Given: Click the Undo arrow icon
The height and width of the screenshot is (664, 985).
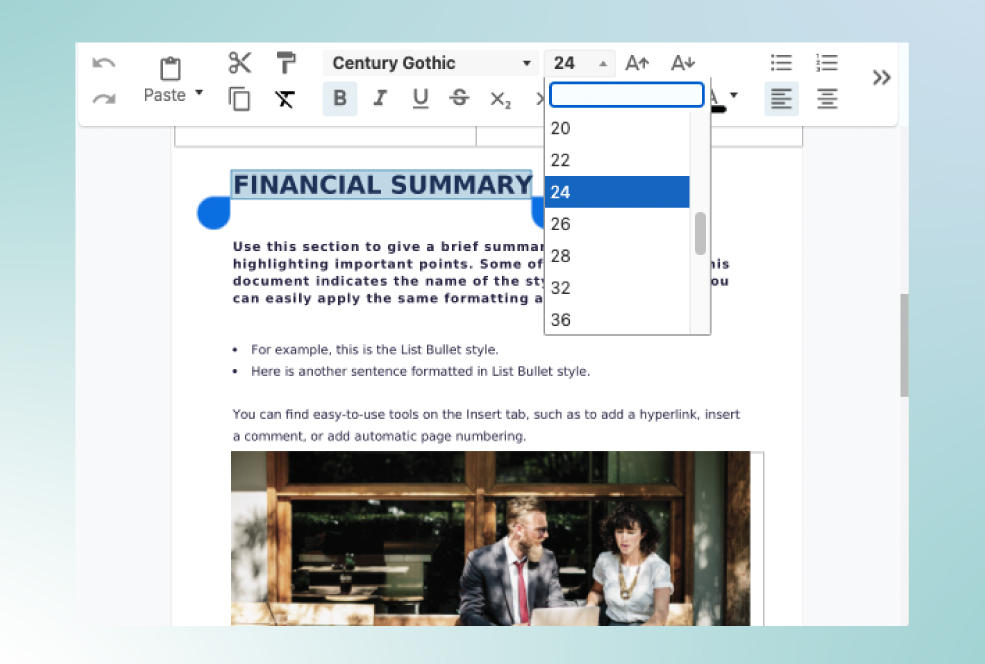Looking at the screenshot, I should pos(104,63).
